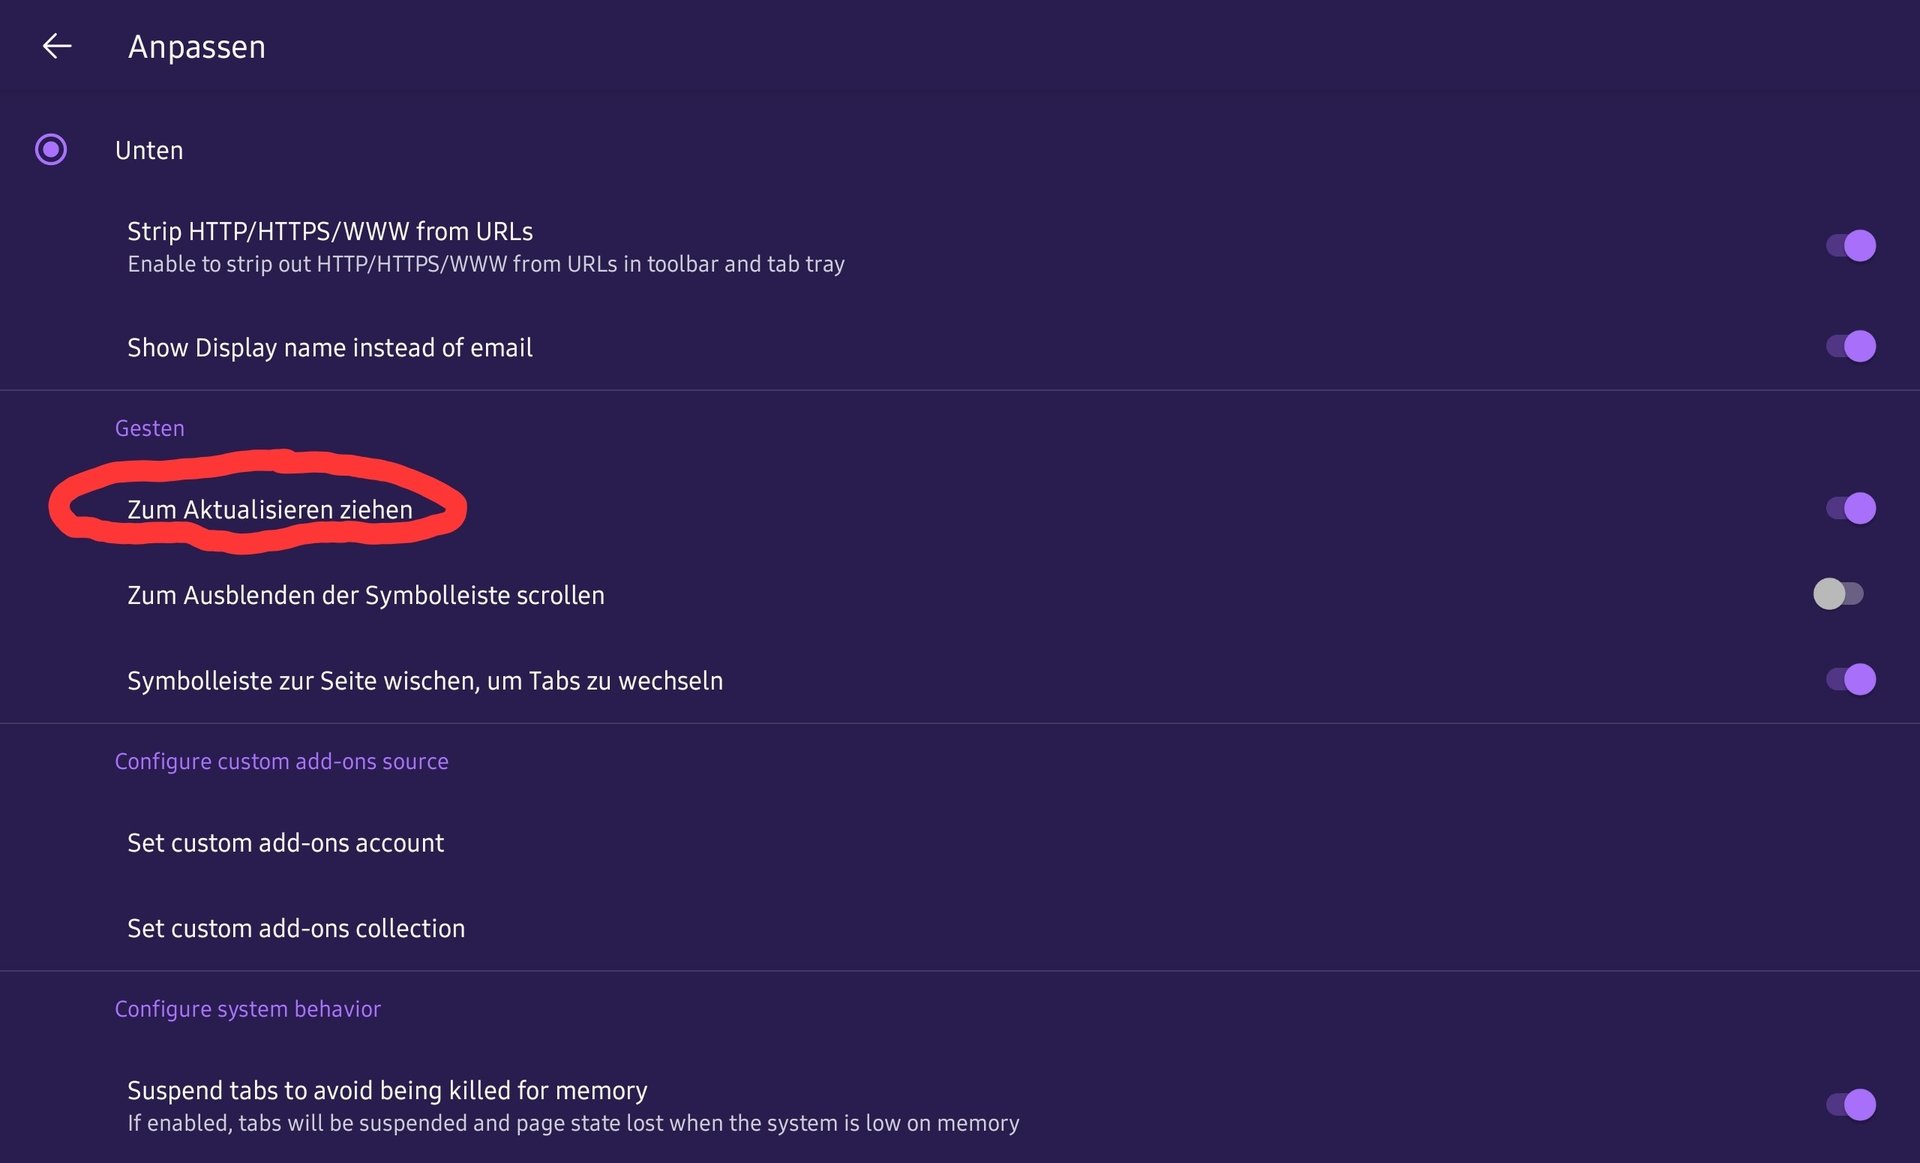Open Set custom add-ons account
Viewport: 1920px width, 1163px height.
(285, 843)
